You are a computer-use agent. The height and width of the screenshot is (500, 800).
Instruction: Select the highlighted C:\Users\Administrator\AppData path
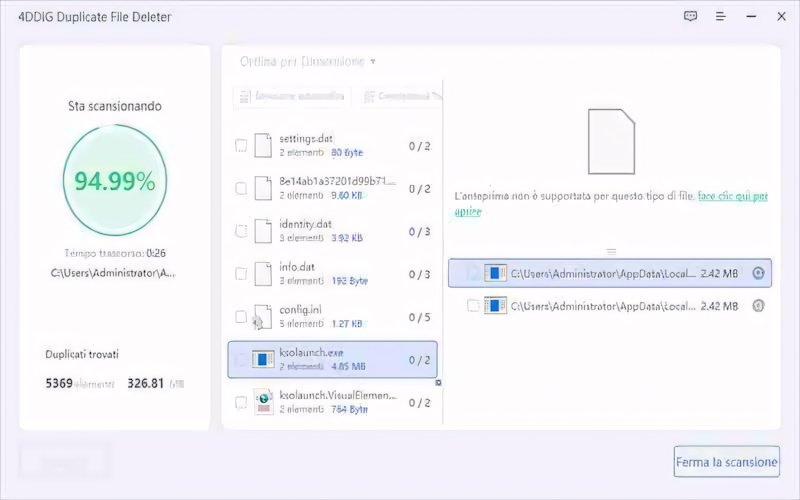click(x=603, y=273)
